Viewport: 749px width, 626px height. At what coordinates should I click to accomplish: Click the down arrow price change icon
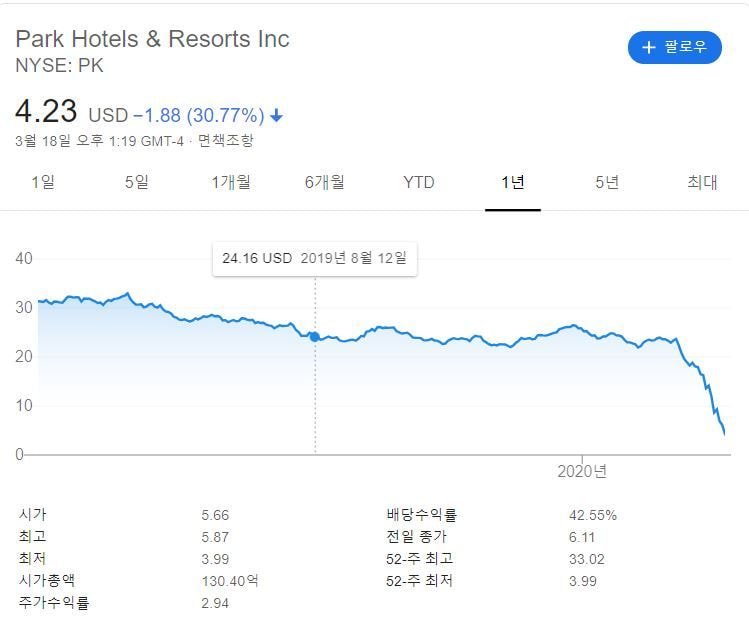277,116
